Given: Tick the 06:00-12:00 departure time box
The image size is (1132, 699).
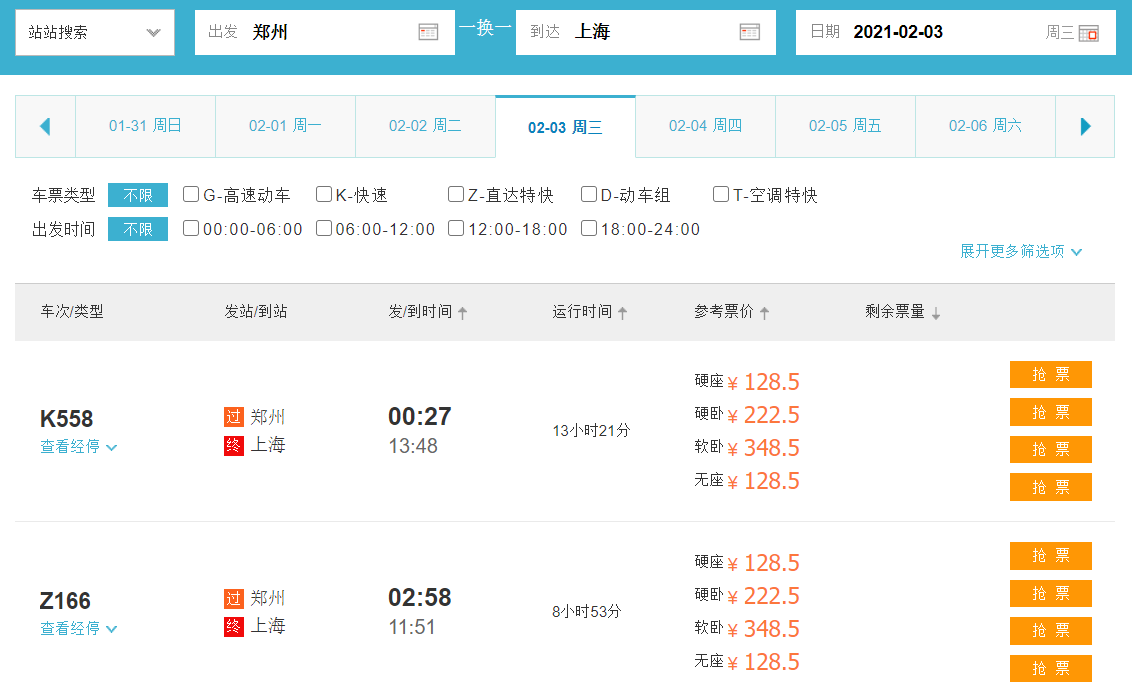Looking at the screenshot, I should pyautogui.click(x=324, y=228).
